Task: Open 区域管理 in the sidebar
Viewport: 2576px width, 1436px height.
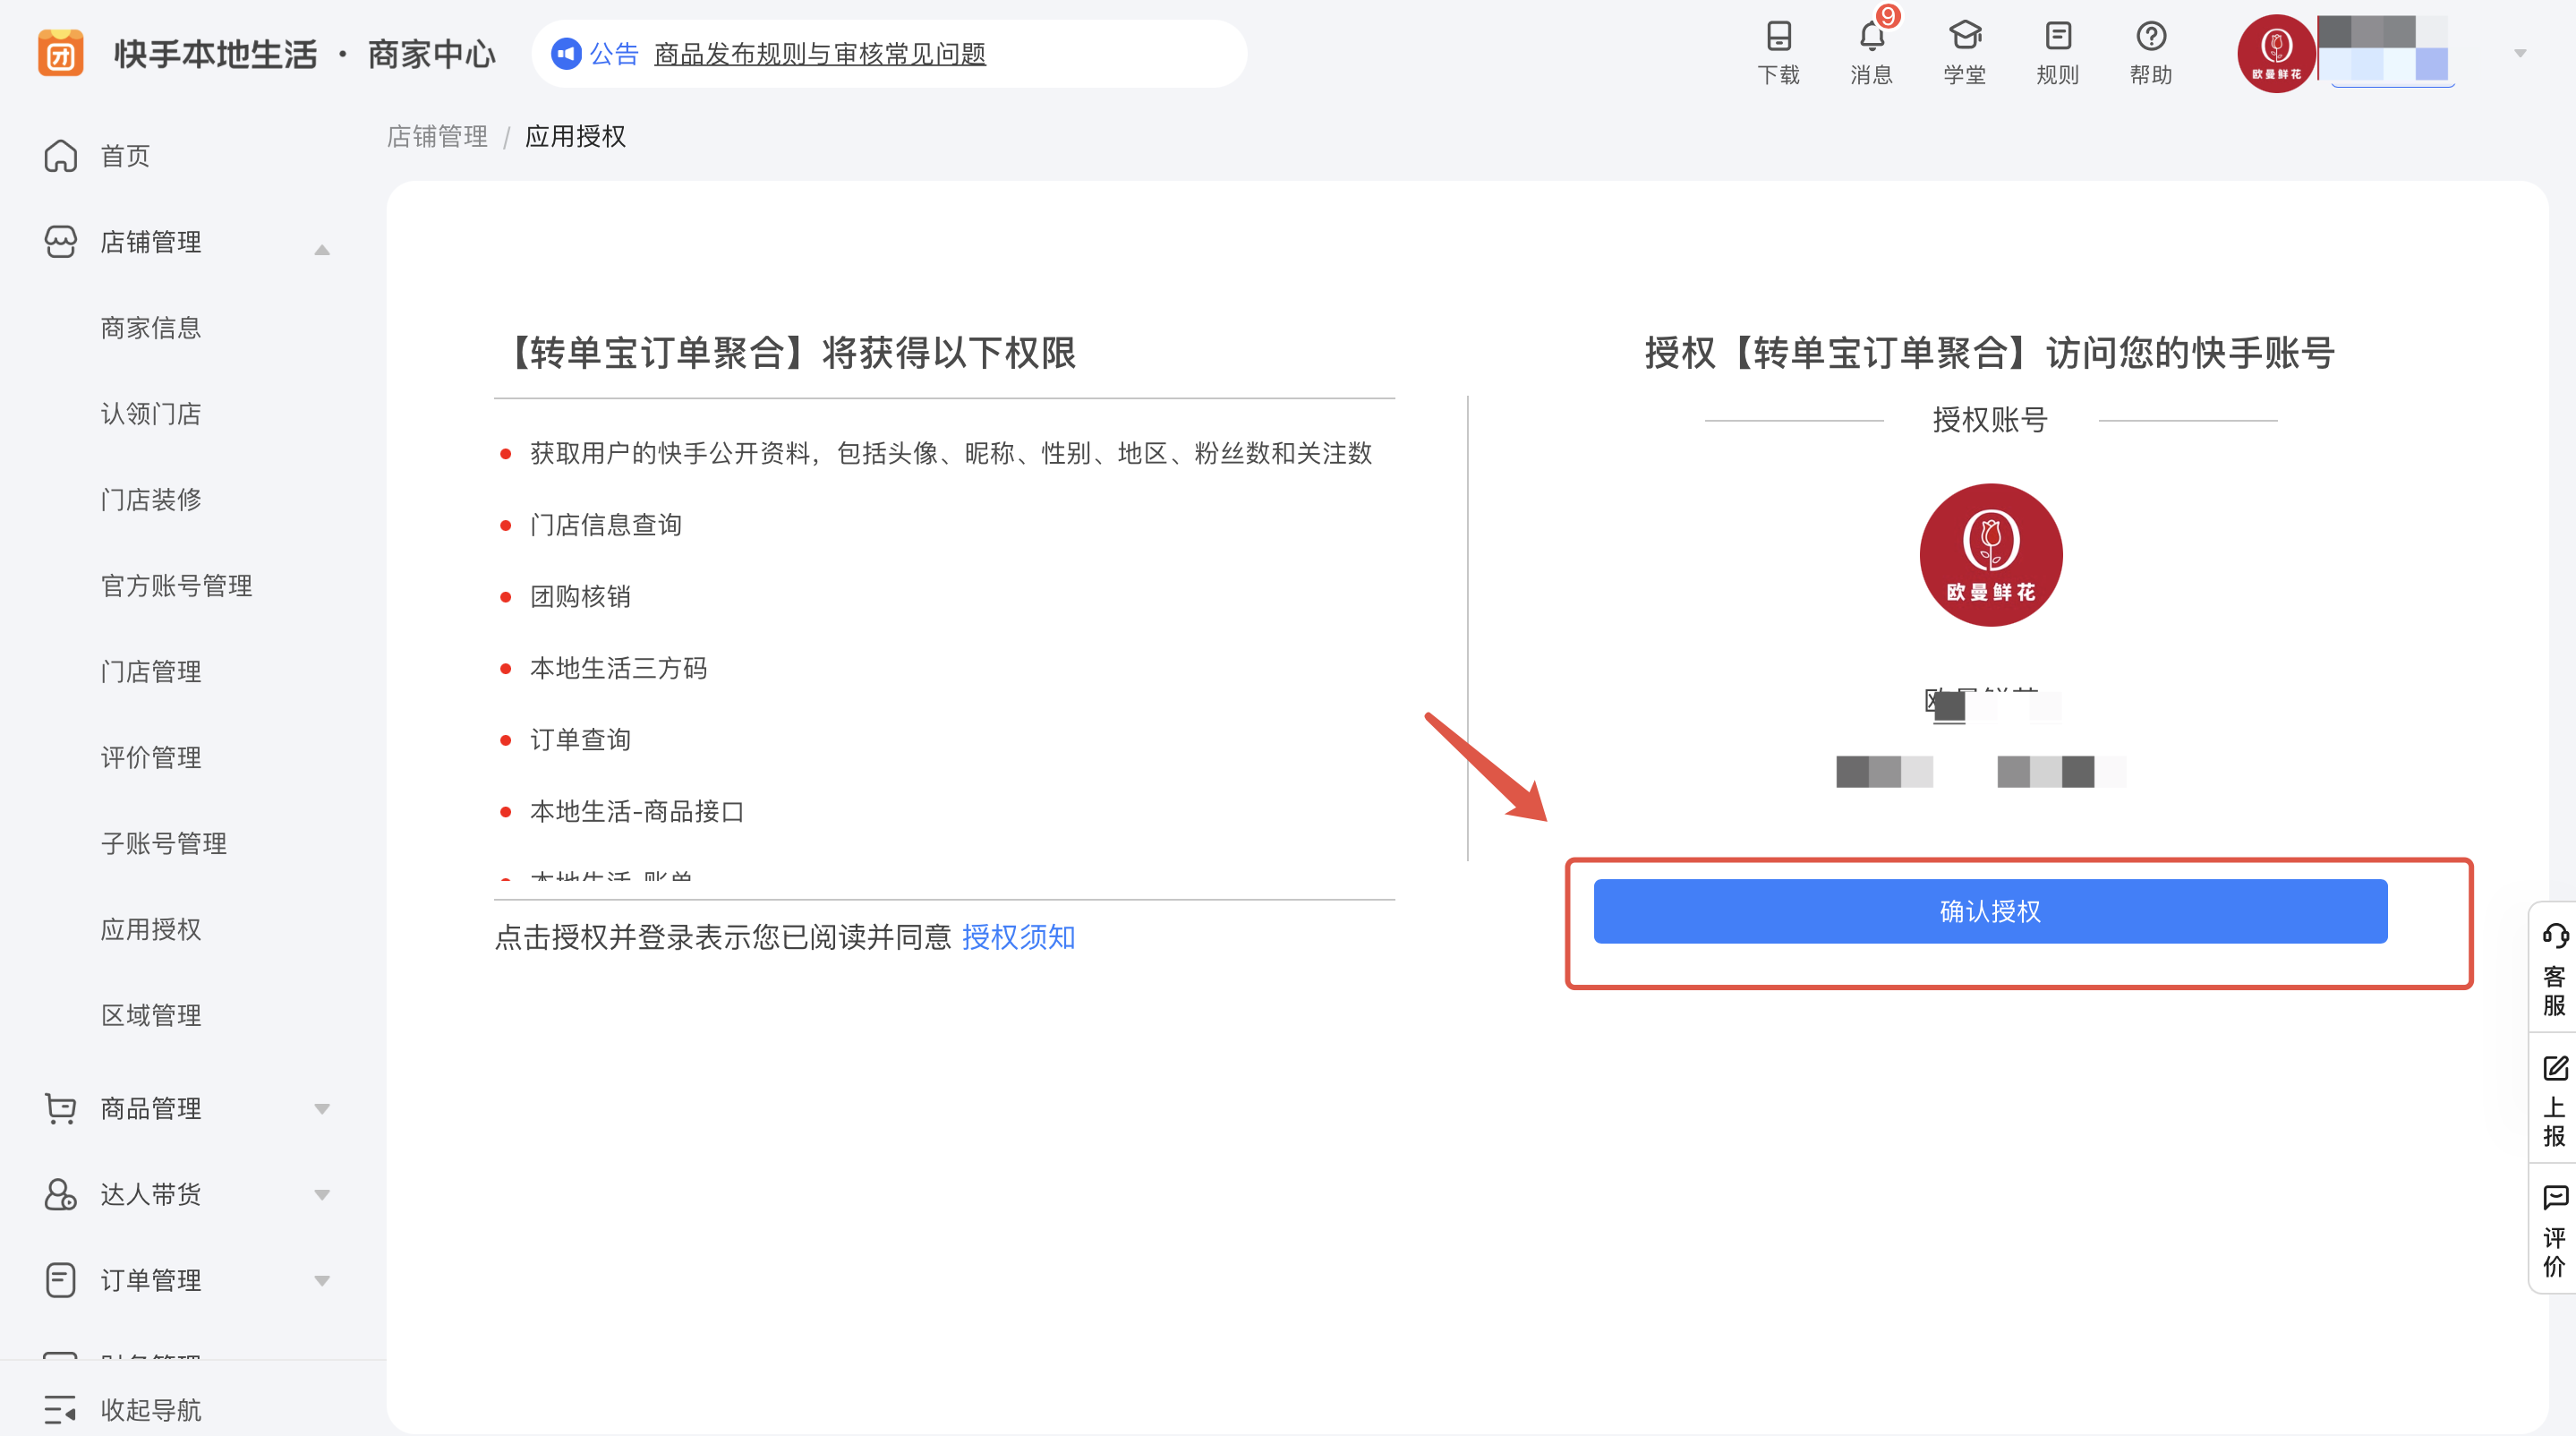Action: pyautogui.click(x=151, y=1016)
